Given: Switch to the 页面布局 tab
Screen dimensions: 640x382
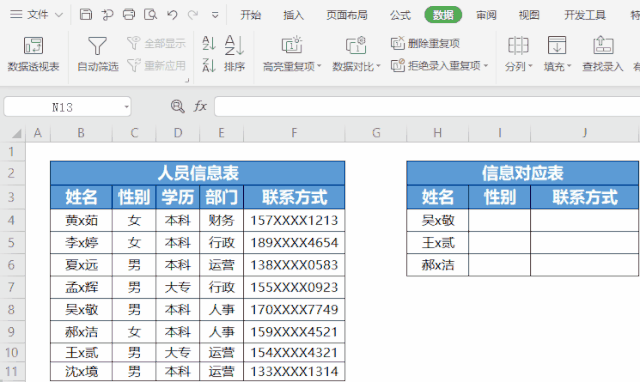Looking at the screenshot, I should [347, 16].
